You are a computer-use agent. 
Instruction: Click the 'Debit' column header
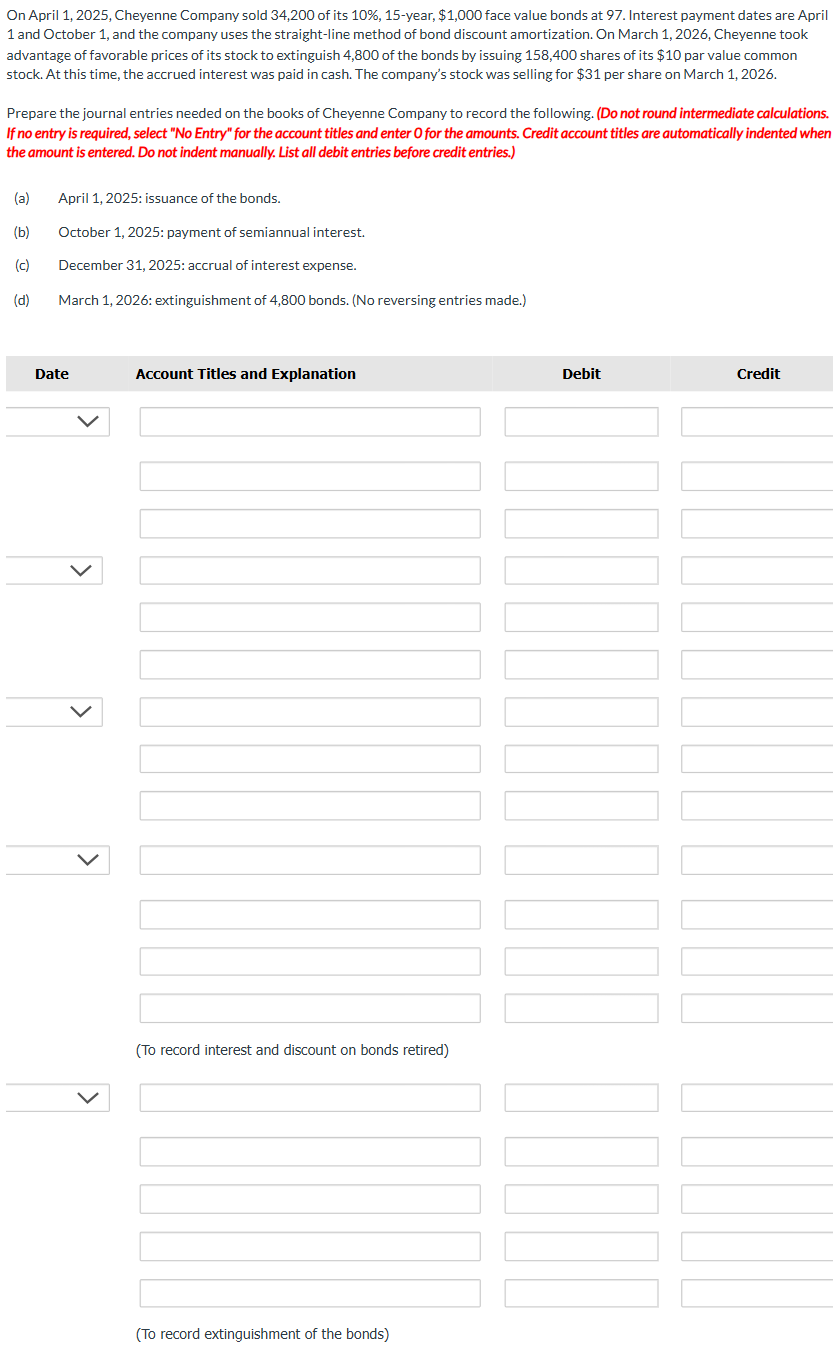pos(581,374)
